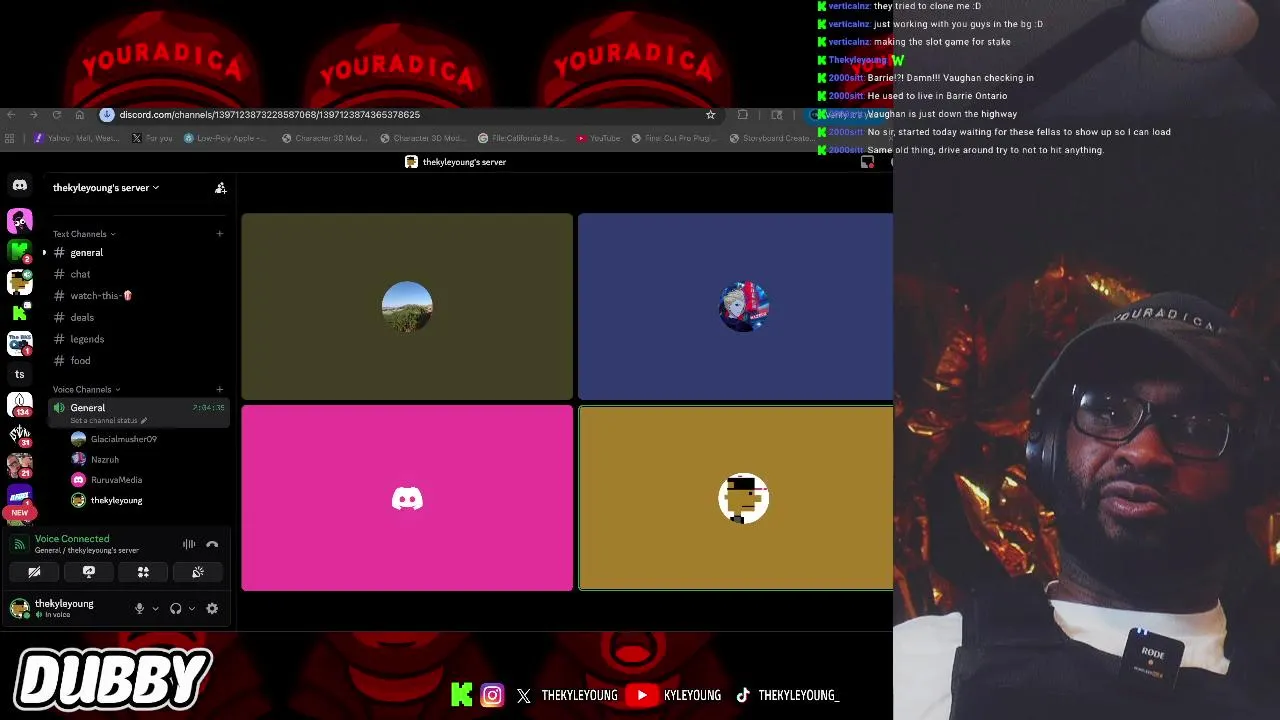1280x720 pixels.
Task: Collapse the Voice Channels category
Action: (x=86, y=389)
